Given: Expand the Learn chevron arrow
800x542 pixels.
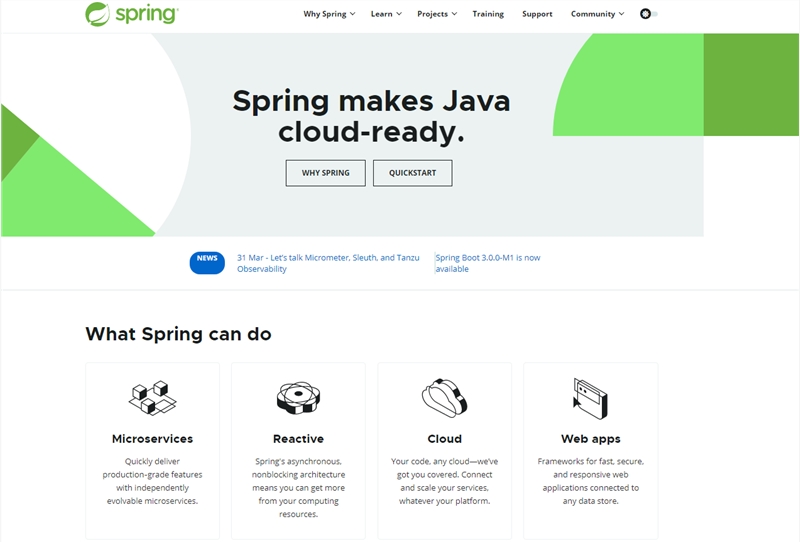Looking at the screenshot, I should point(399,14).
